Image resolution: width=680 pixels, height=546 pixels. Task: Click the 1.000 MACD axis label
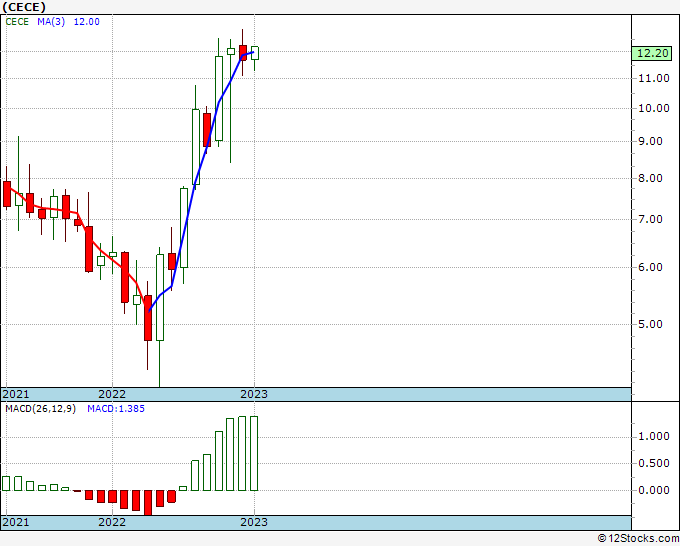[654, 436]
